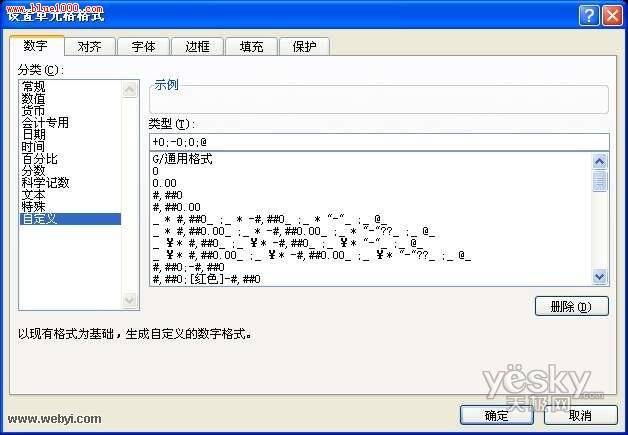This screenshot has width=628, height=435.
Task: Open the 保护 tab
Action: tap(304, 46)
